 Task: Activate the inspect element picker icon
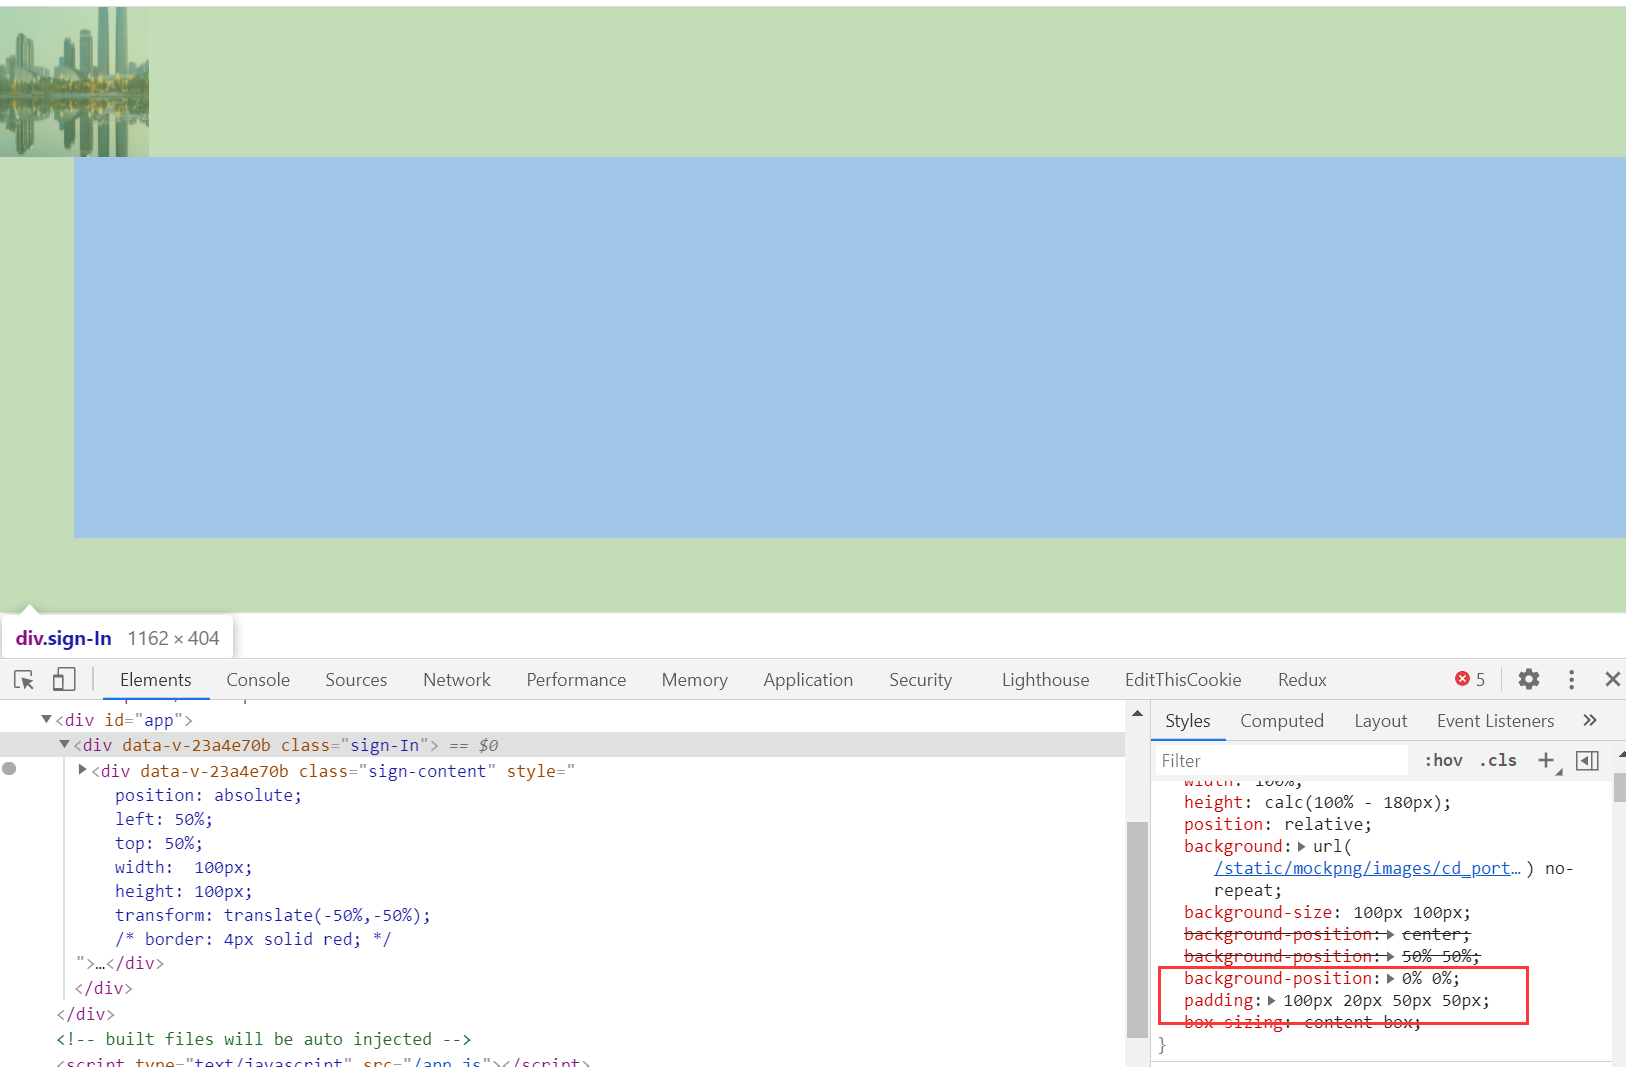point(24,680)
